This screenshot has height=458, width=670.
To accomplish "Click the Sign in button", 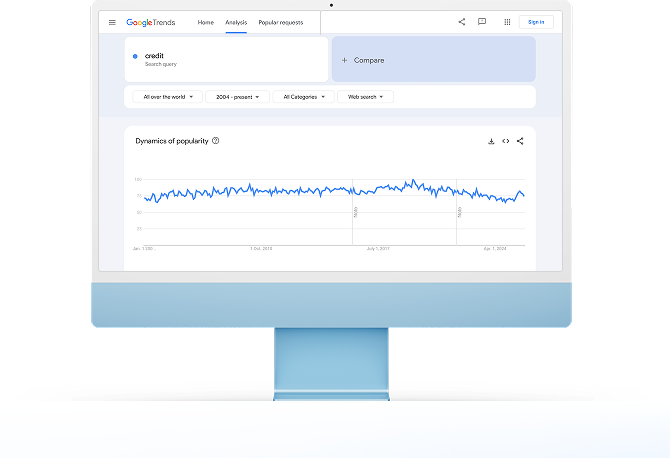I will point(536,22).
